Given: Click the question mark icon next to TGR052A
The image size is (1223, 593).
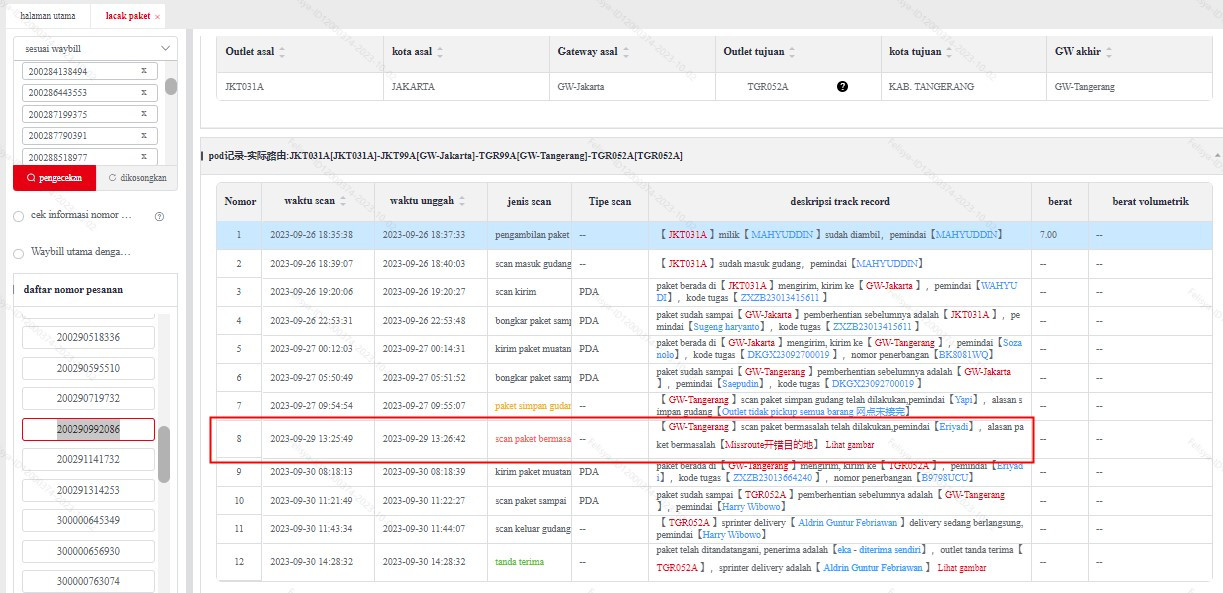Looking at the screenshot, I should 842,87.
